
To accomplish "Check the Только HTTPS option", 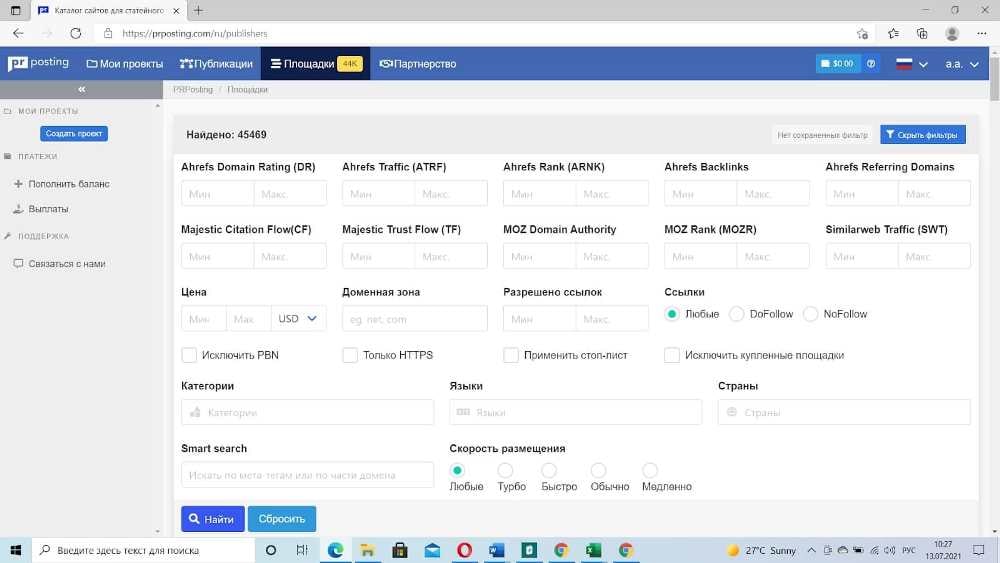I will [x=350, y=355].
